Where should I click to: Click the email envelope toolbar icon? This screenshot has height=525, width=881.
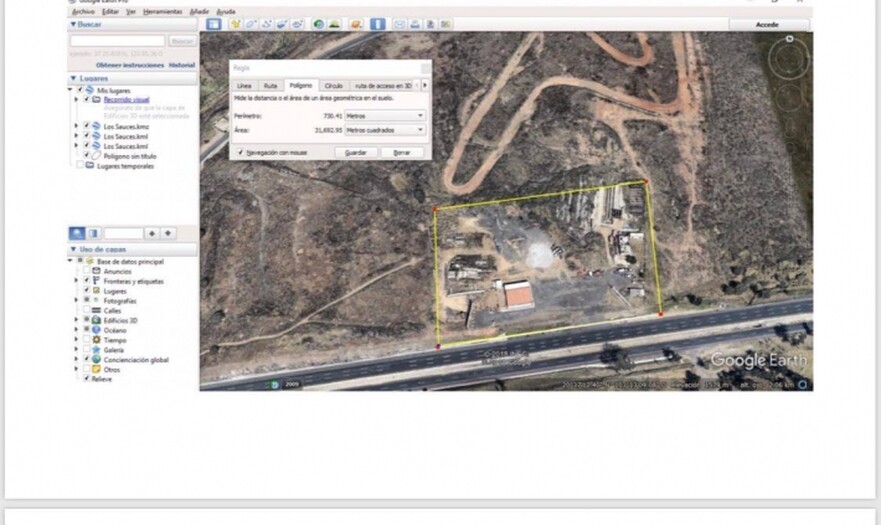[x=400, y=24]
